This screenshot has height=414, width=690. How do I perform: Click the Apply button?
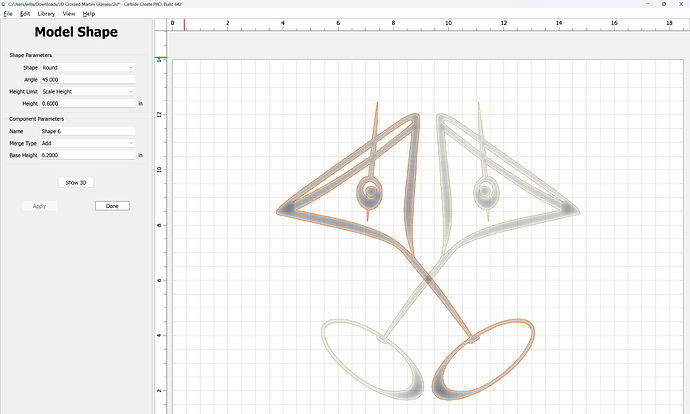39,206
